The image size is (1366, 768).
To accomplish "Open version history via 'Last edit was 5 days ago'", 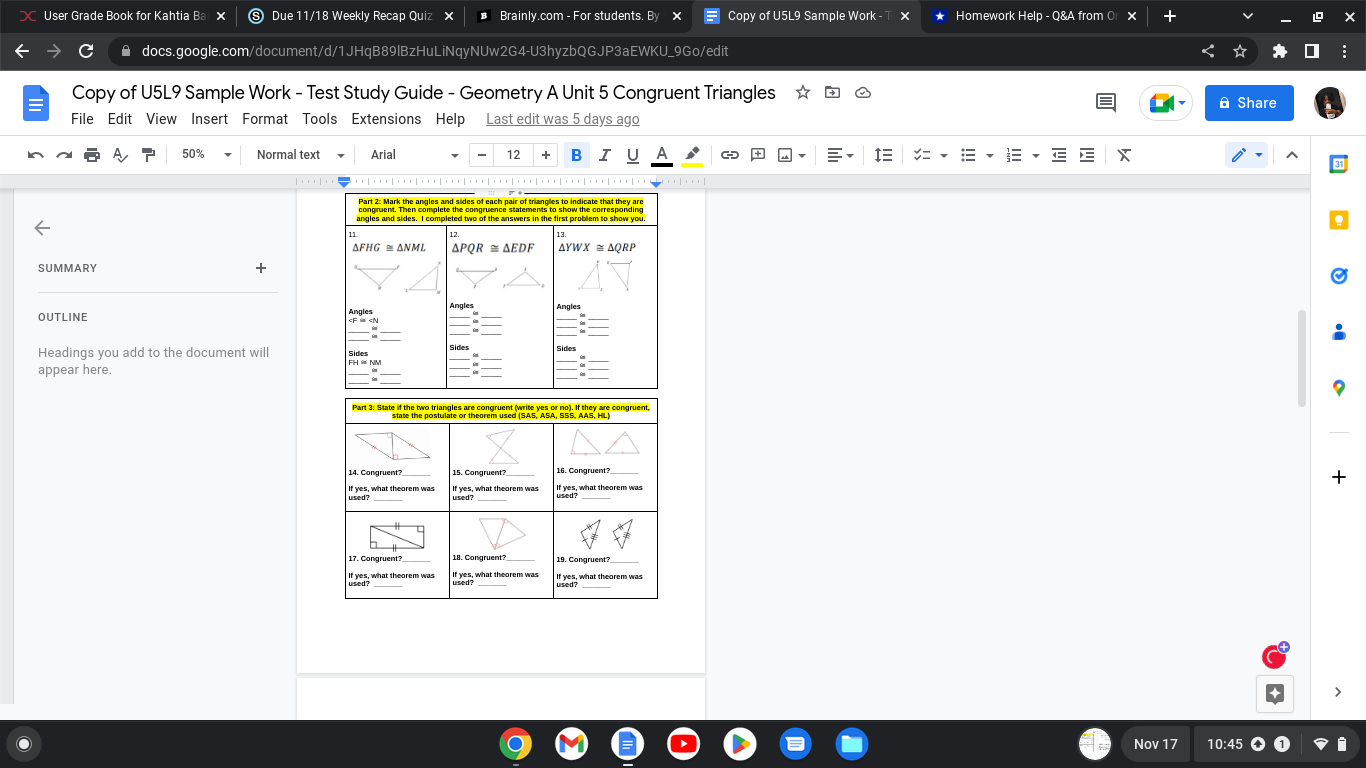I will pos(562,119).
